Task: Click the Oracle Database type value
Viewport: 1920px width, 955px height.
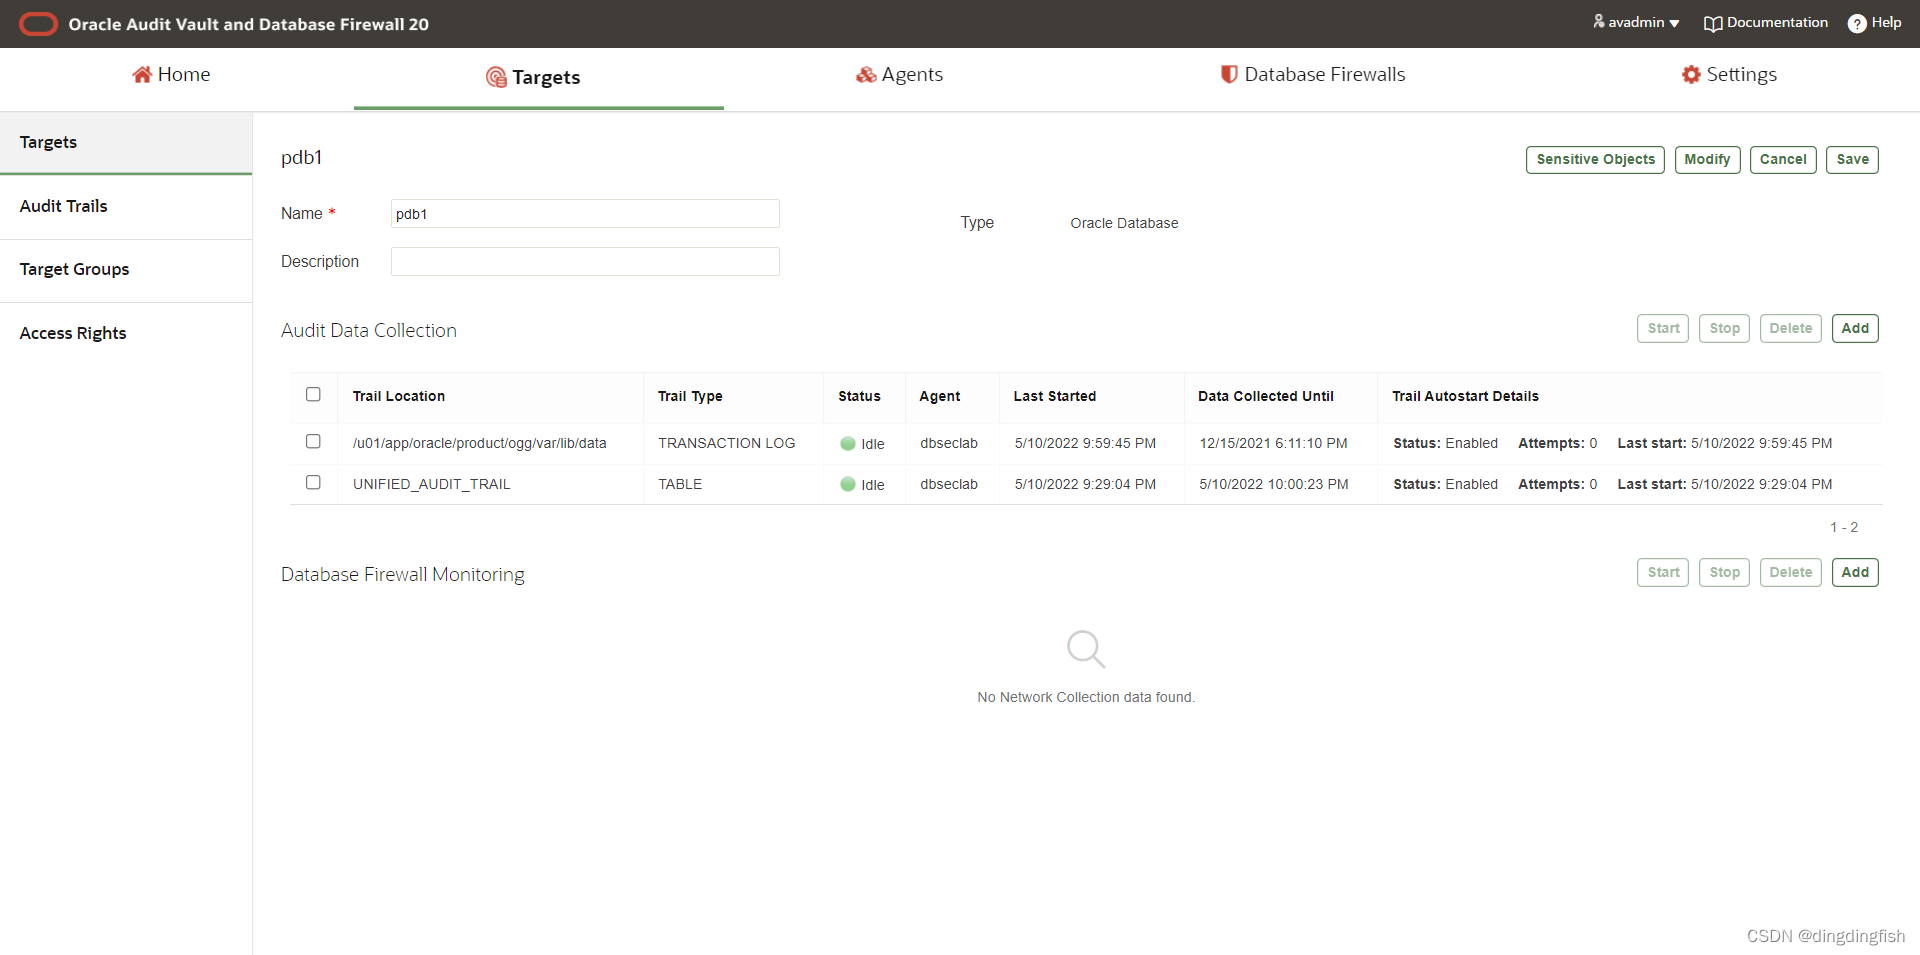Action: click(1124, 224)
